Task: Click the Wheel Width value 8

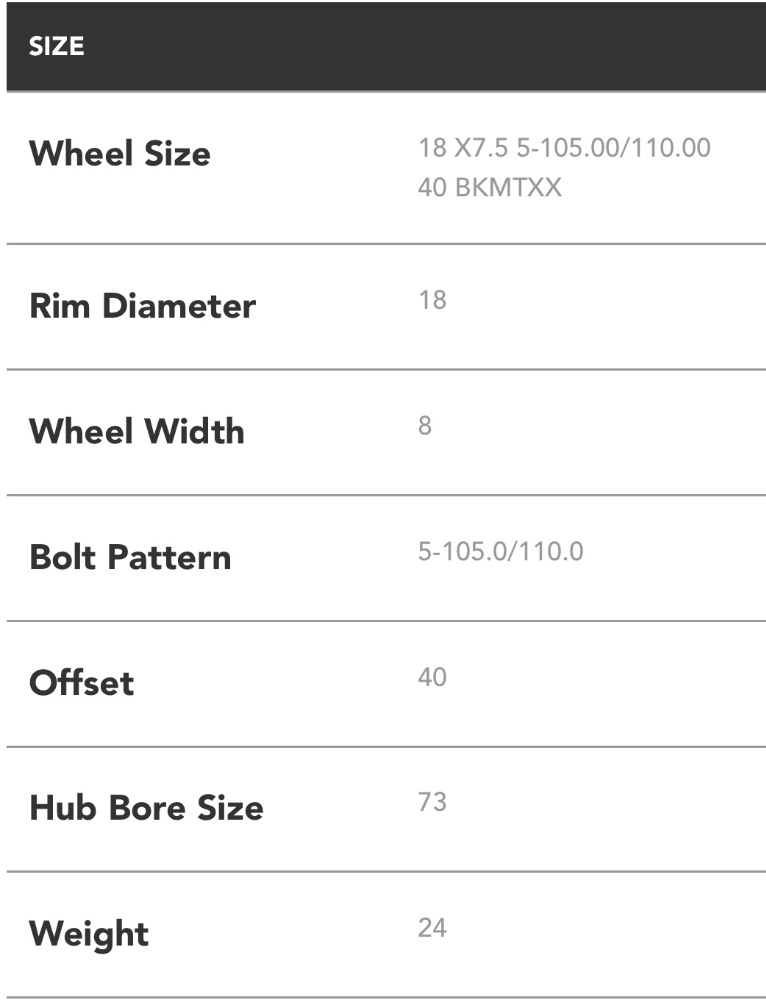Action: (425, 426)
